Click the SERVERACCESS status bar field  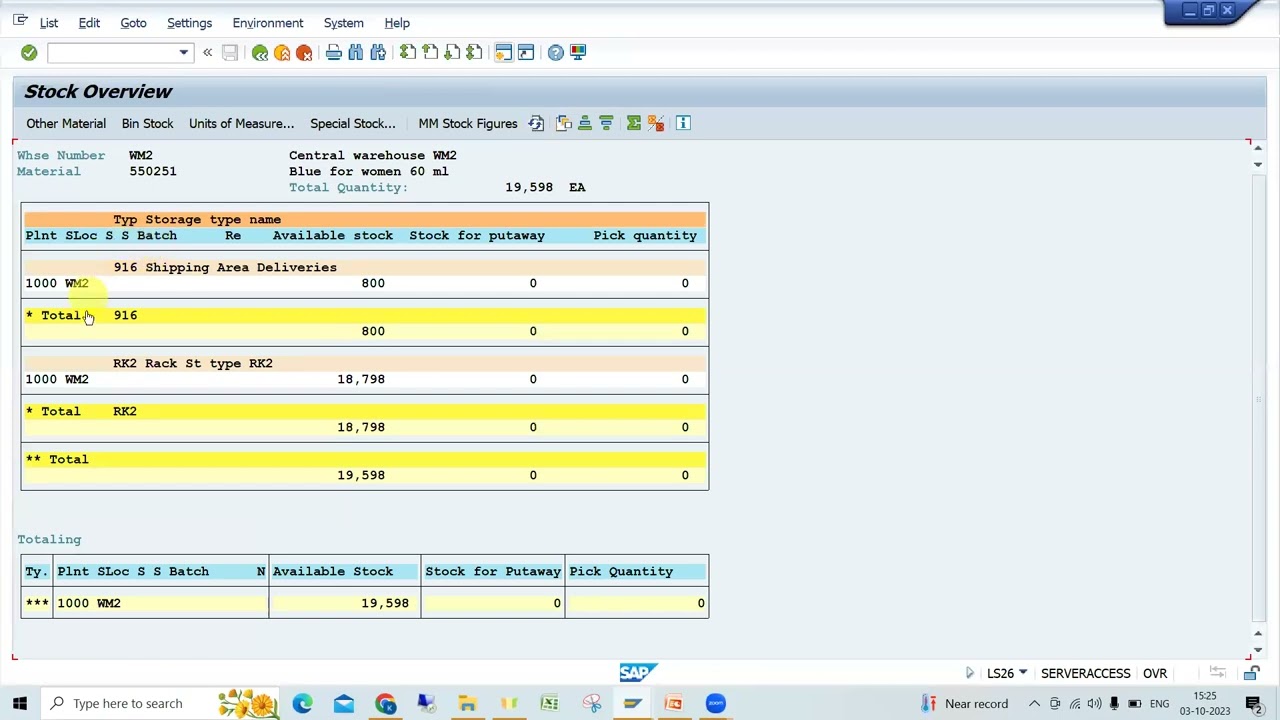coord(1085,673)
